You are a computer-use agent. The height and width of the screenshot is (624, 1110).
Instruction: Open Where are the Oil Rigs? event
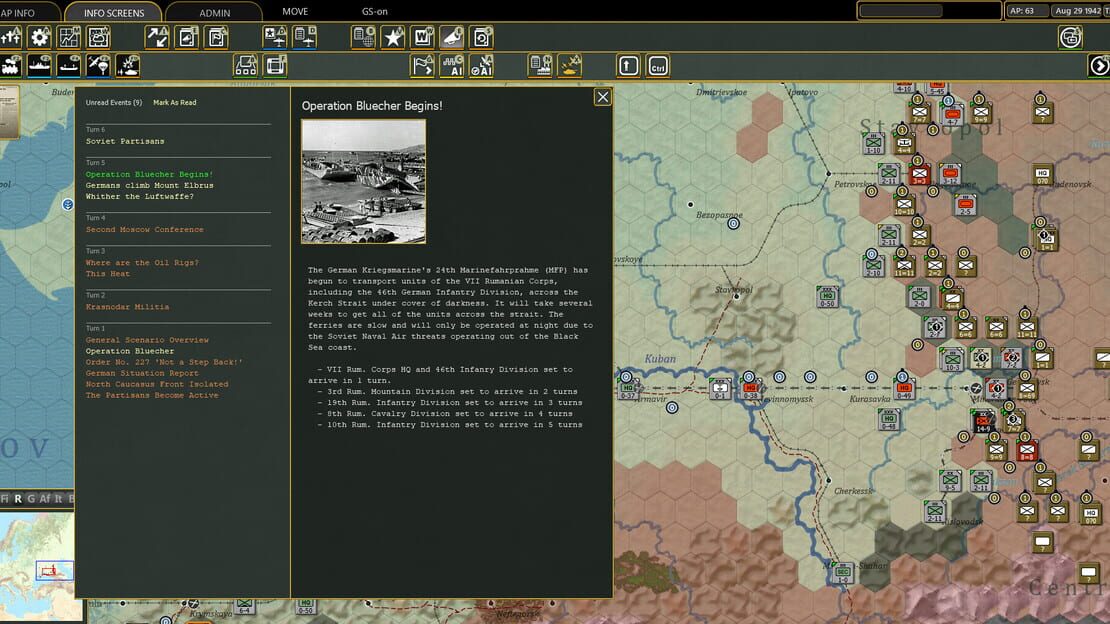(x=142, y=263)
